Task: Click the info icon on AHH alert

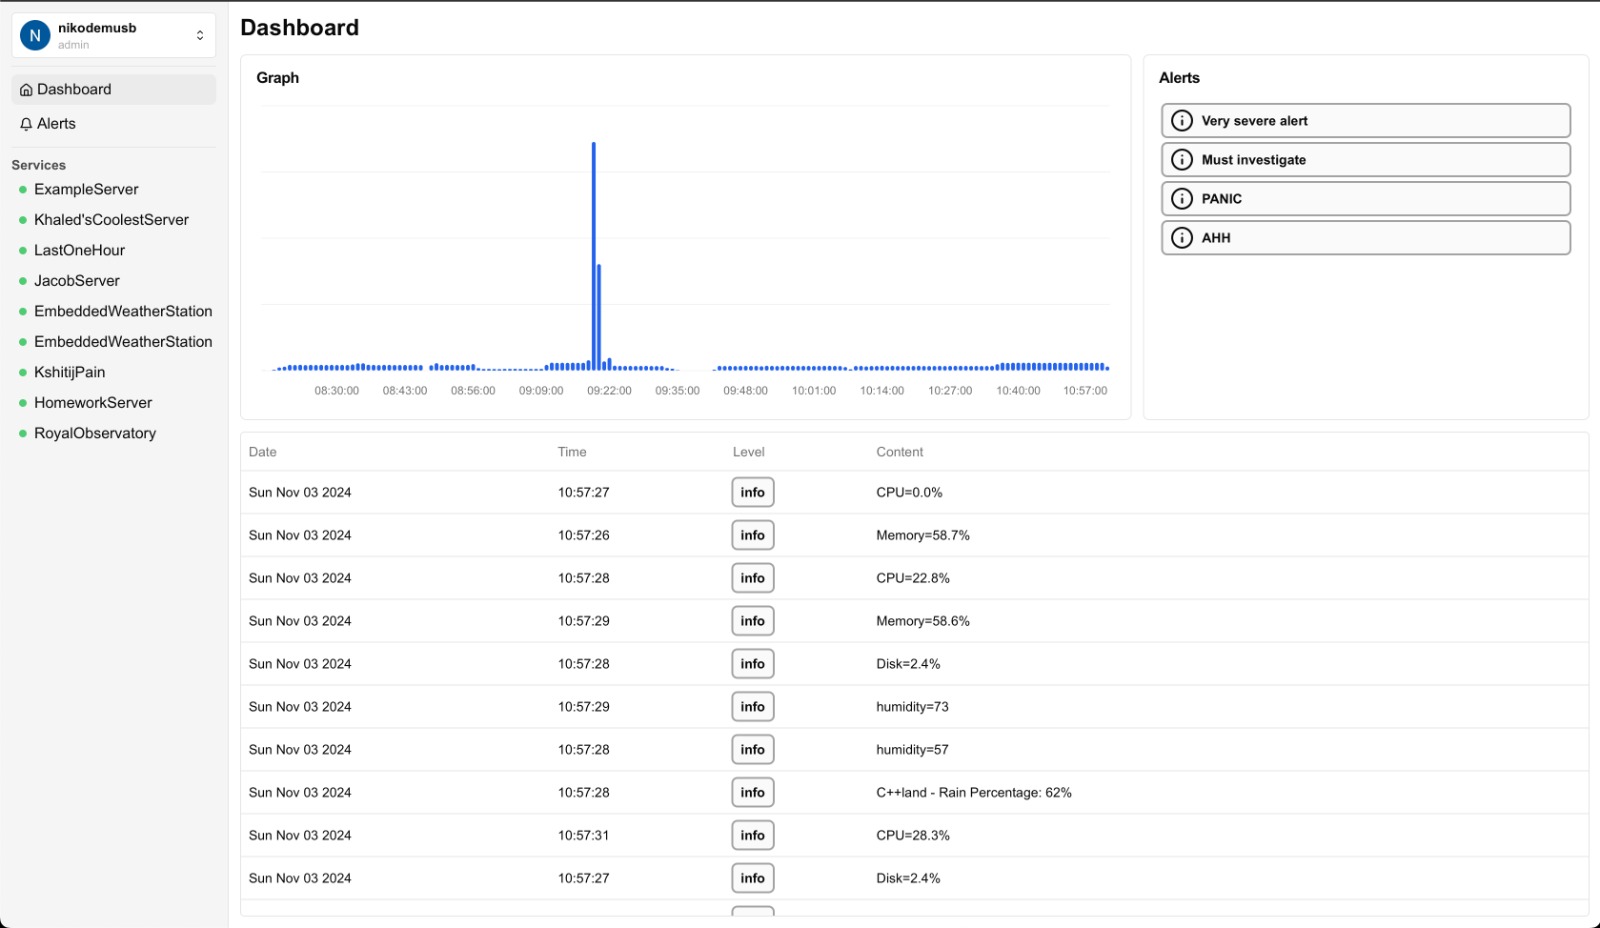Action: click(x=1182, y=238)
